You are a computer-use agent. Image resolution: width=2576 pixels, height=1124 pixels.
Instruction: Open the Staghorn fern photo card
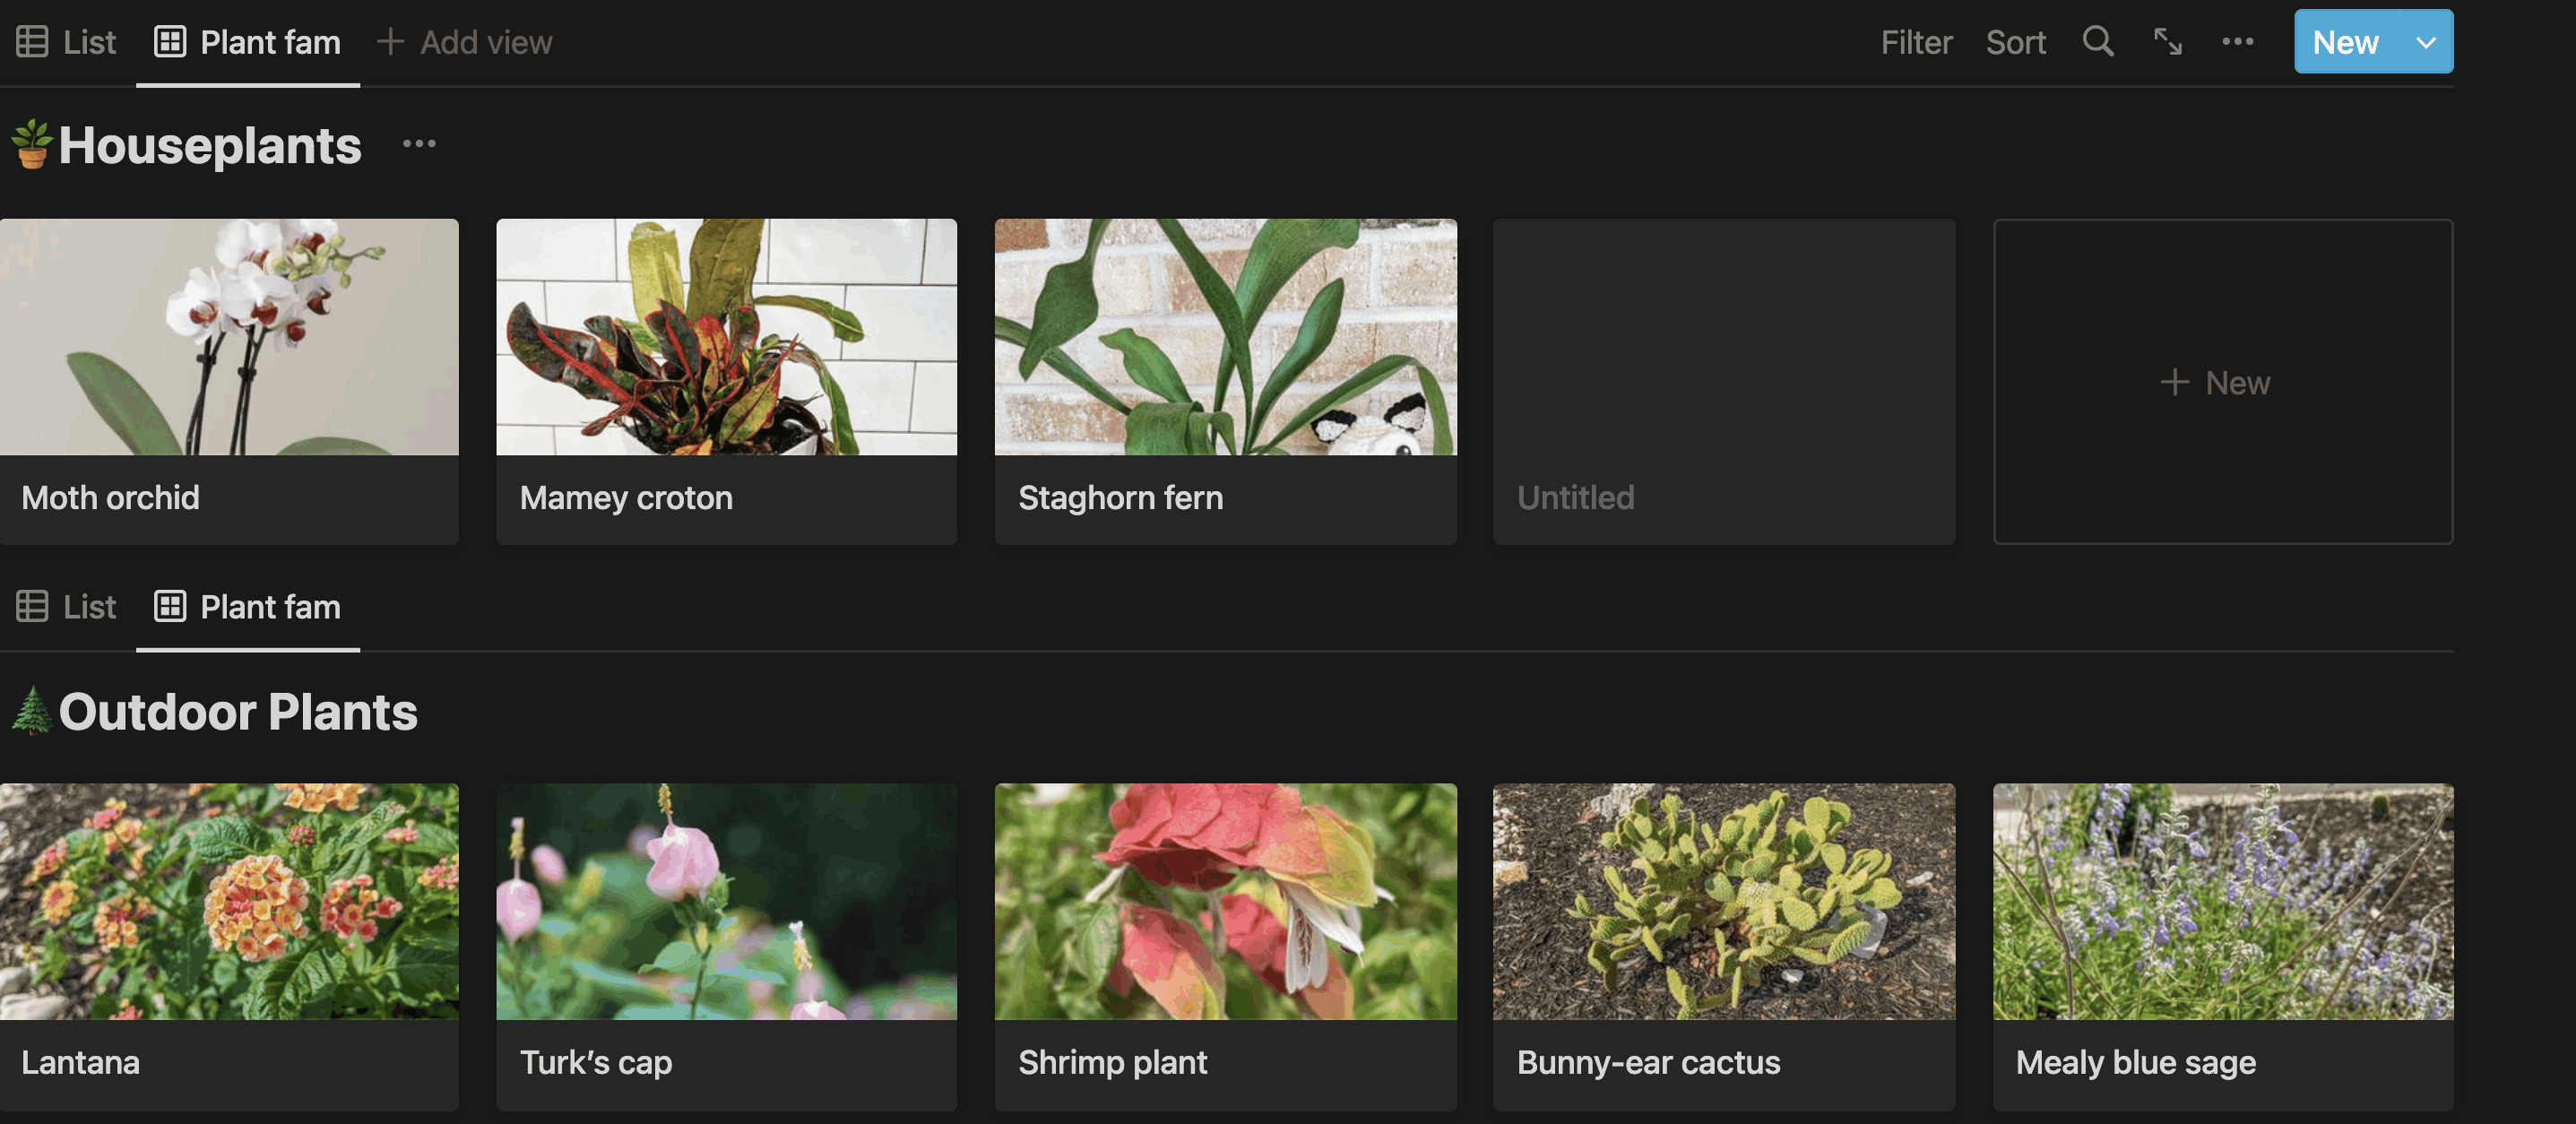click(1225, 337)
